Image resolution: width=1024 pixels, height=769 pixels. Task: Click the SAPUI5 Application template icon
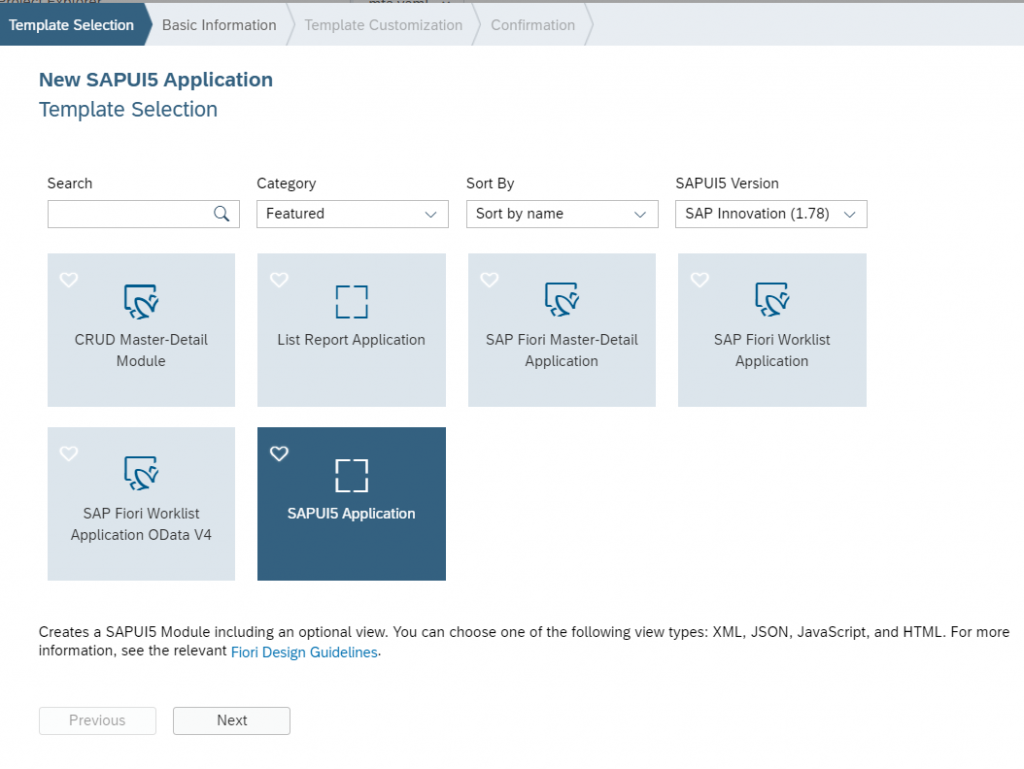pyautogui.click(x=351, y=475)
